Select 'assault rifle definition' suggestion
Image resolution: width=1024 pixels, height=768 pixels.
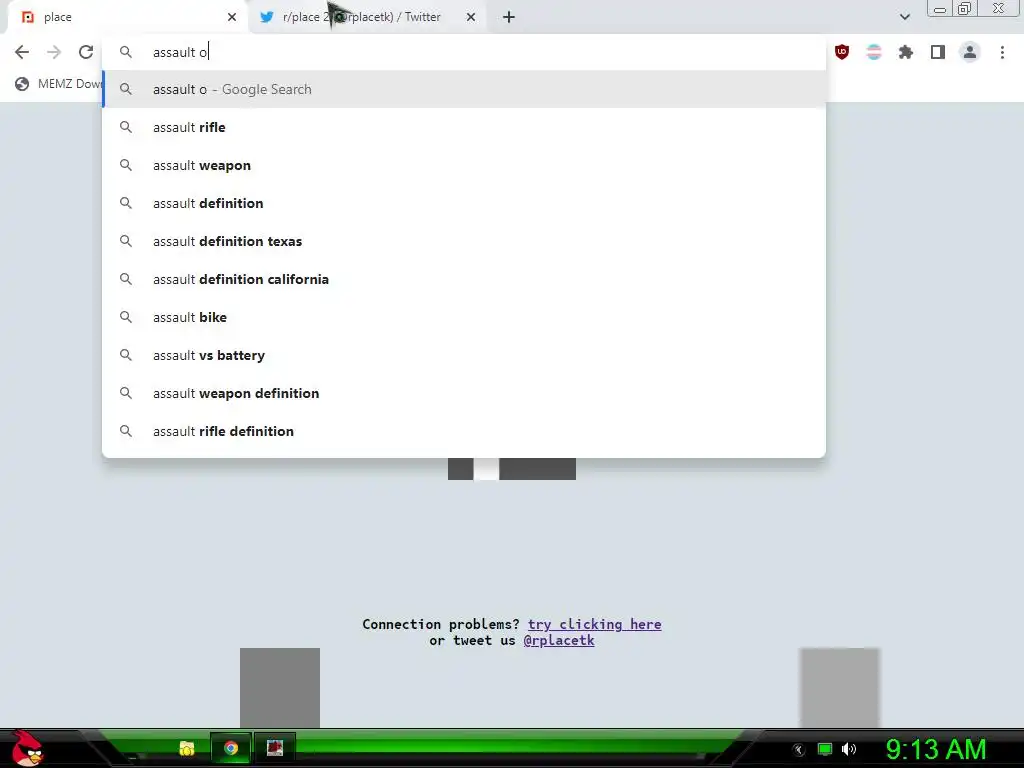coord(464,431)
